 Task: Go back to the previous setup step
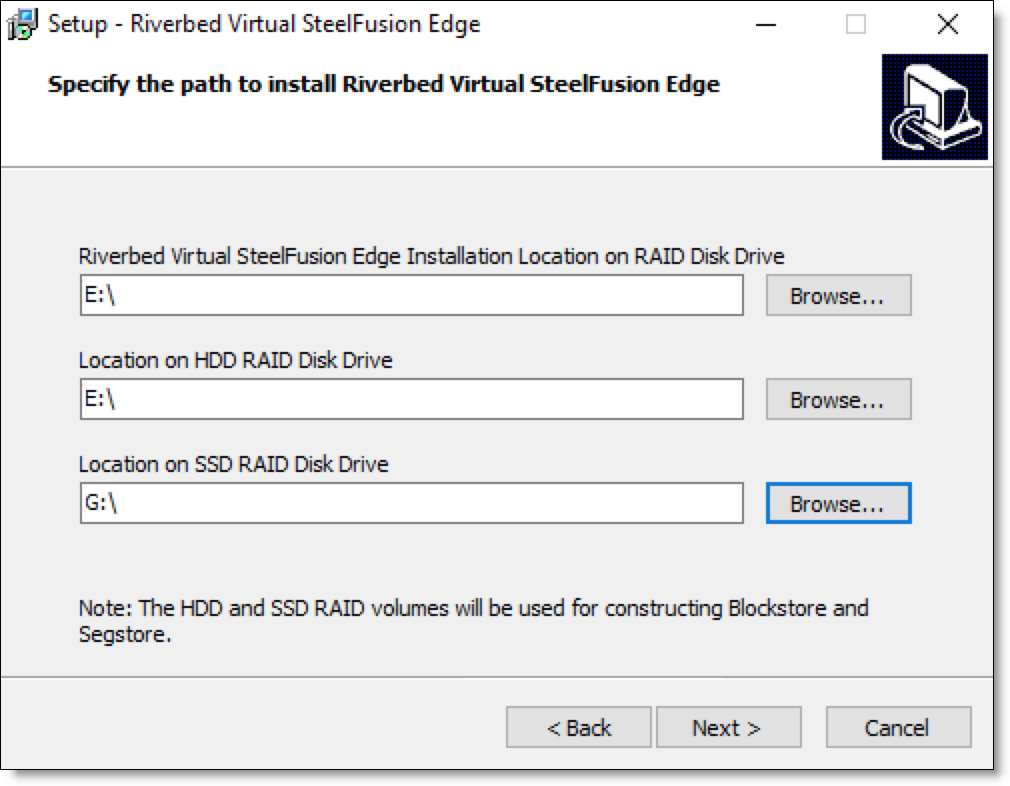pos(578,727)
